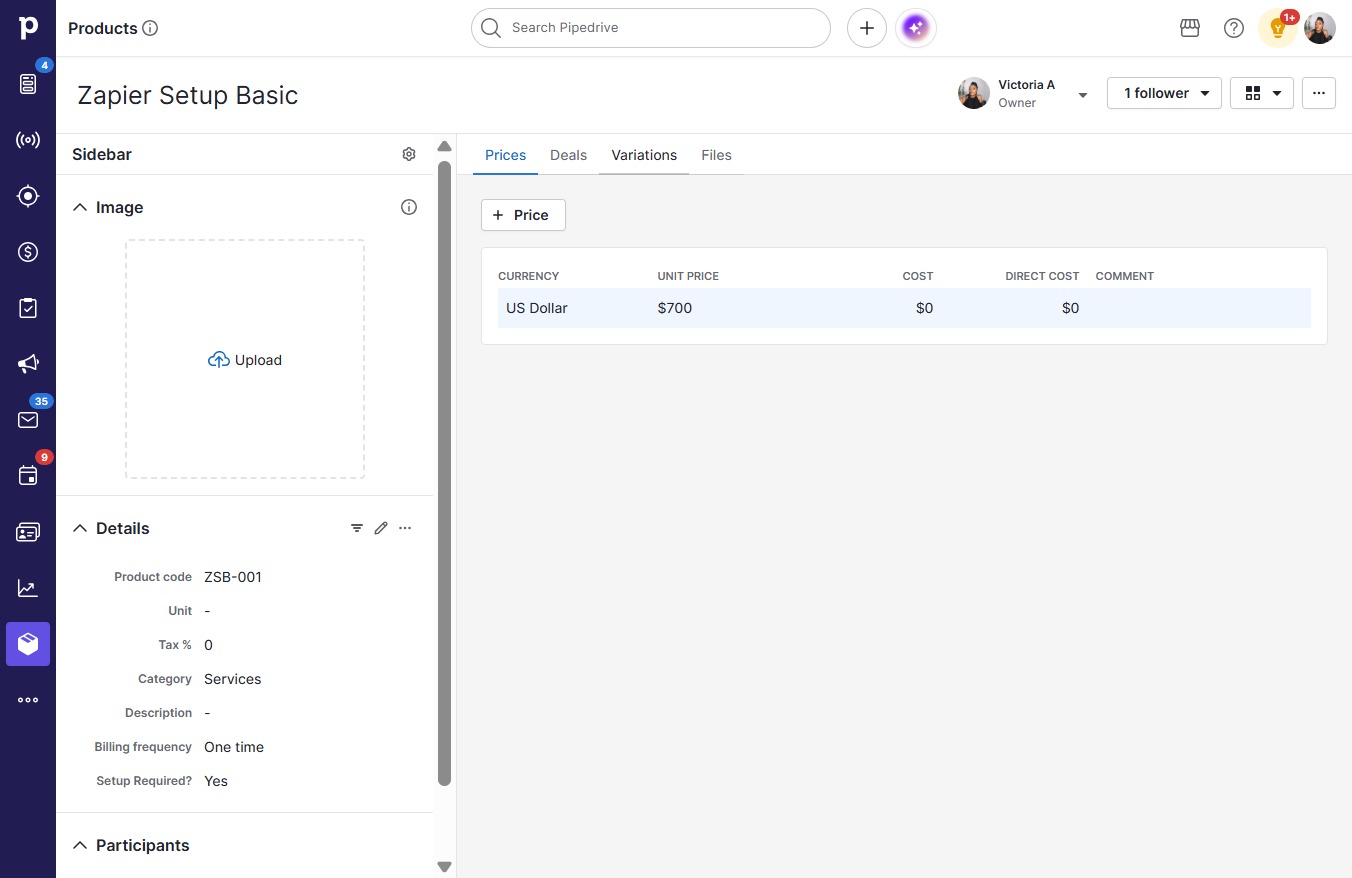This screenshot has height=878, width=1352.
Task: Click the Category value Services
Action: 233,679
